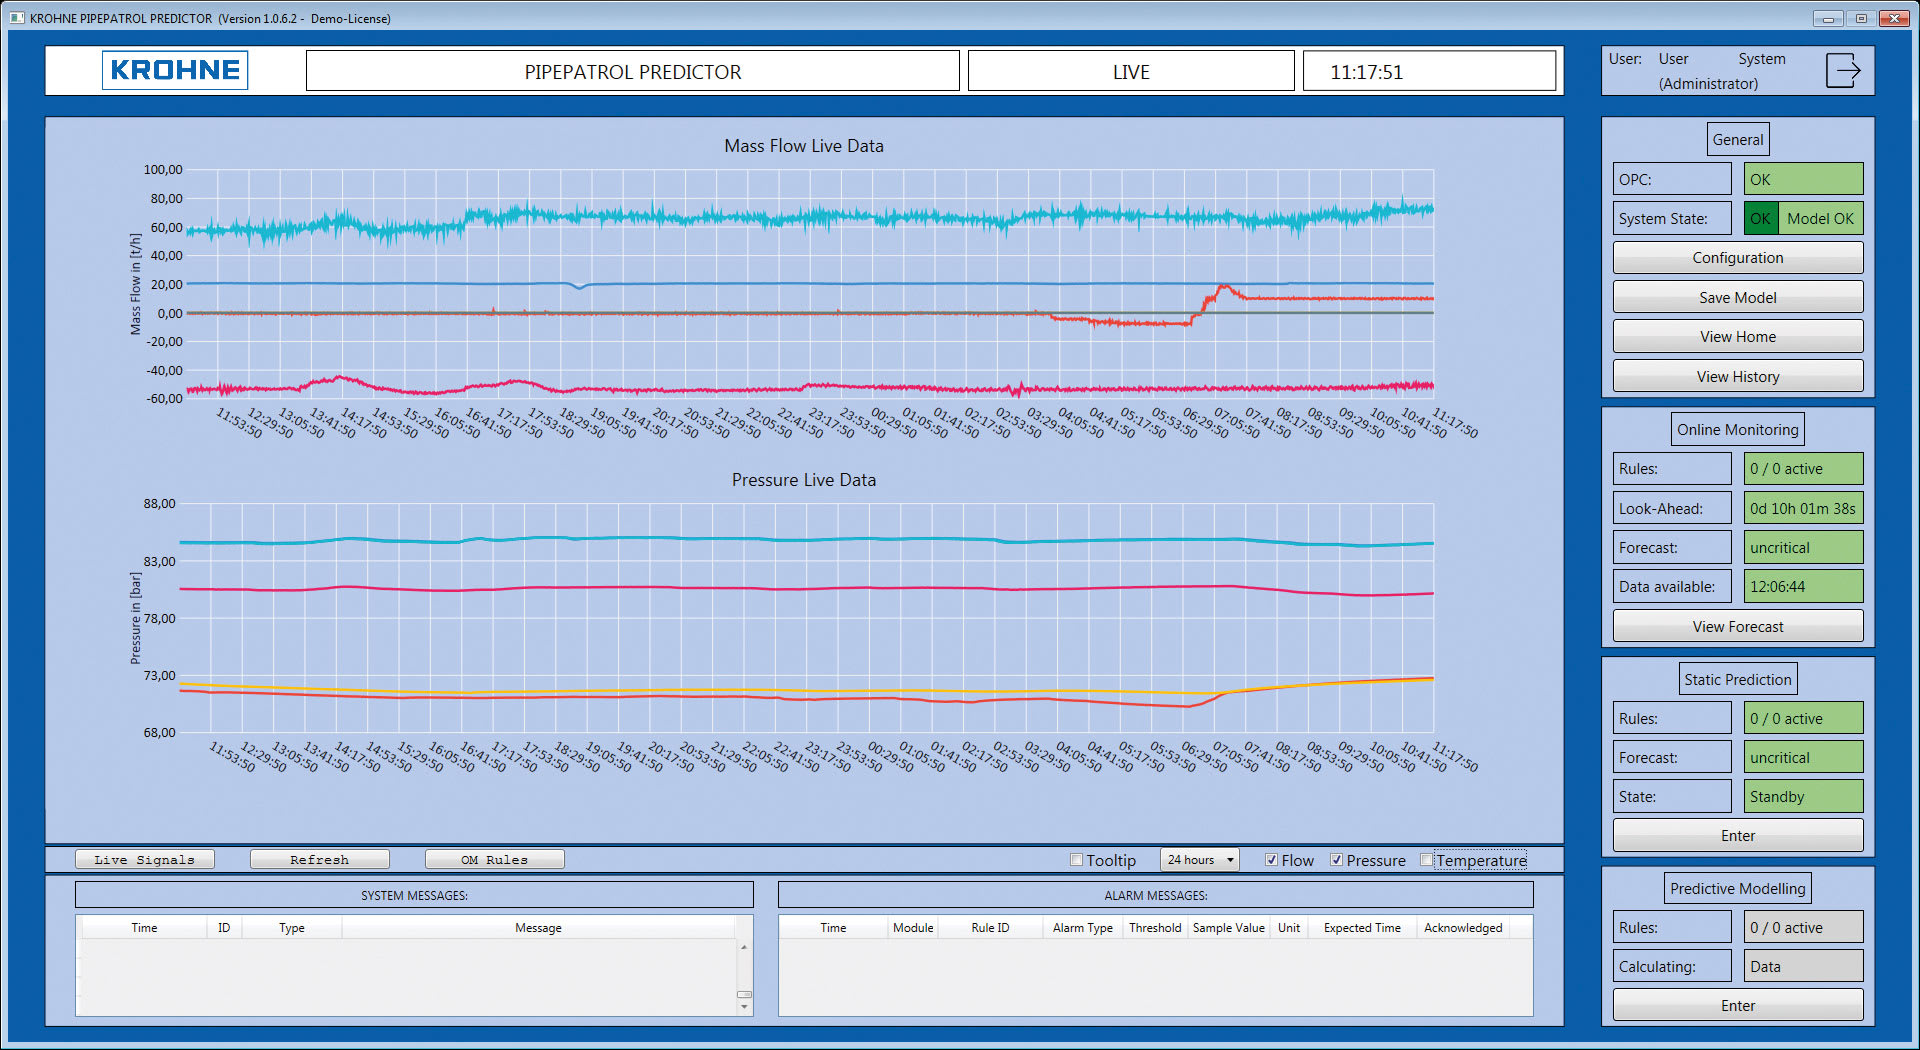Screen dimensions: 1920x1050
Task: Close the Pipepatrol Predictor window
Action: [x=1894, y=18]
